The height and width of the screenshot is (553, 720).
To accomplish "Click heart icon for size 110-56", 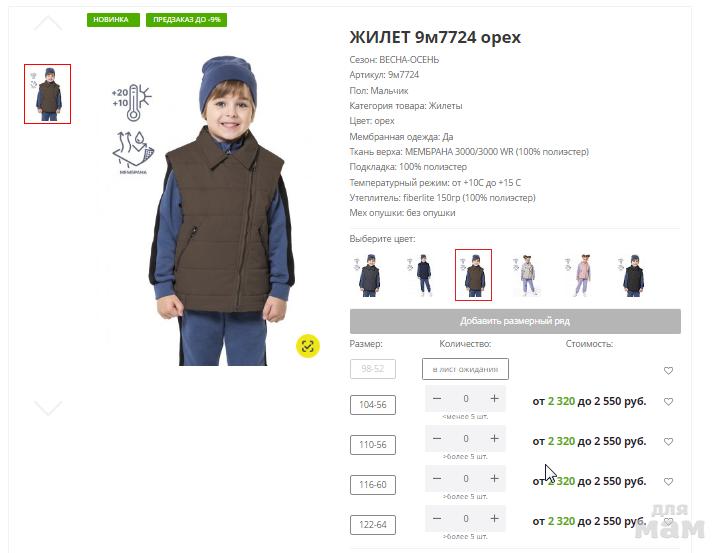I will point(668,441).
